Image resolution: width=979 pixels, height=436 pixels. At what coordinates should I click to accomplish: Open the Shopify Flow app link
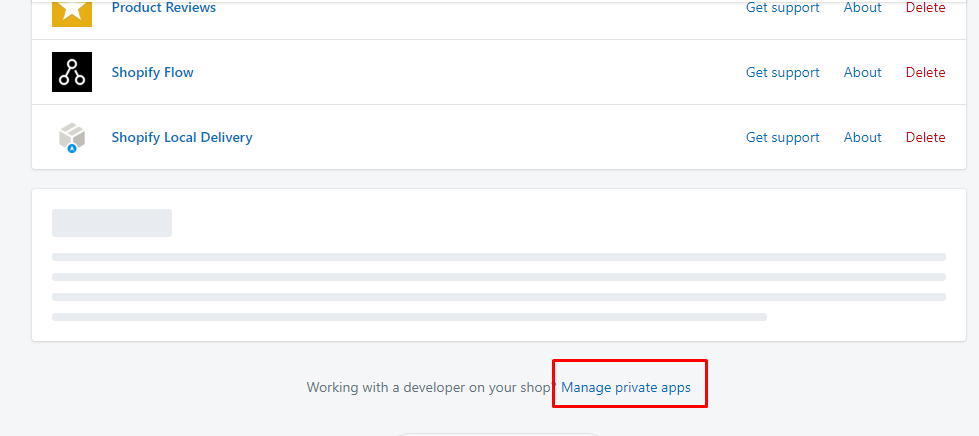click(152, 72)
